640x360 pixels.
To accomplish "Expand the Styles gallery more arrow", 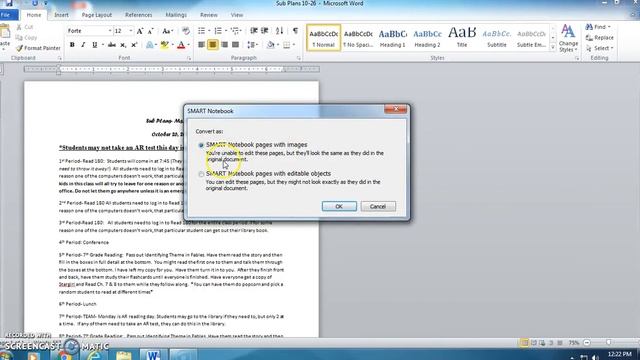I will pyautogui.click(x=553, y=48).
